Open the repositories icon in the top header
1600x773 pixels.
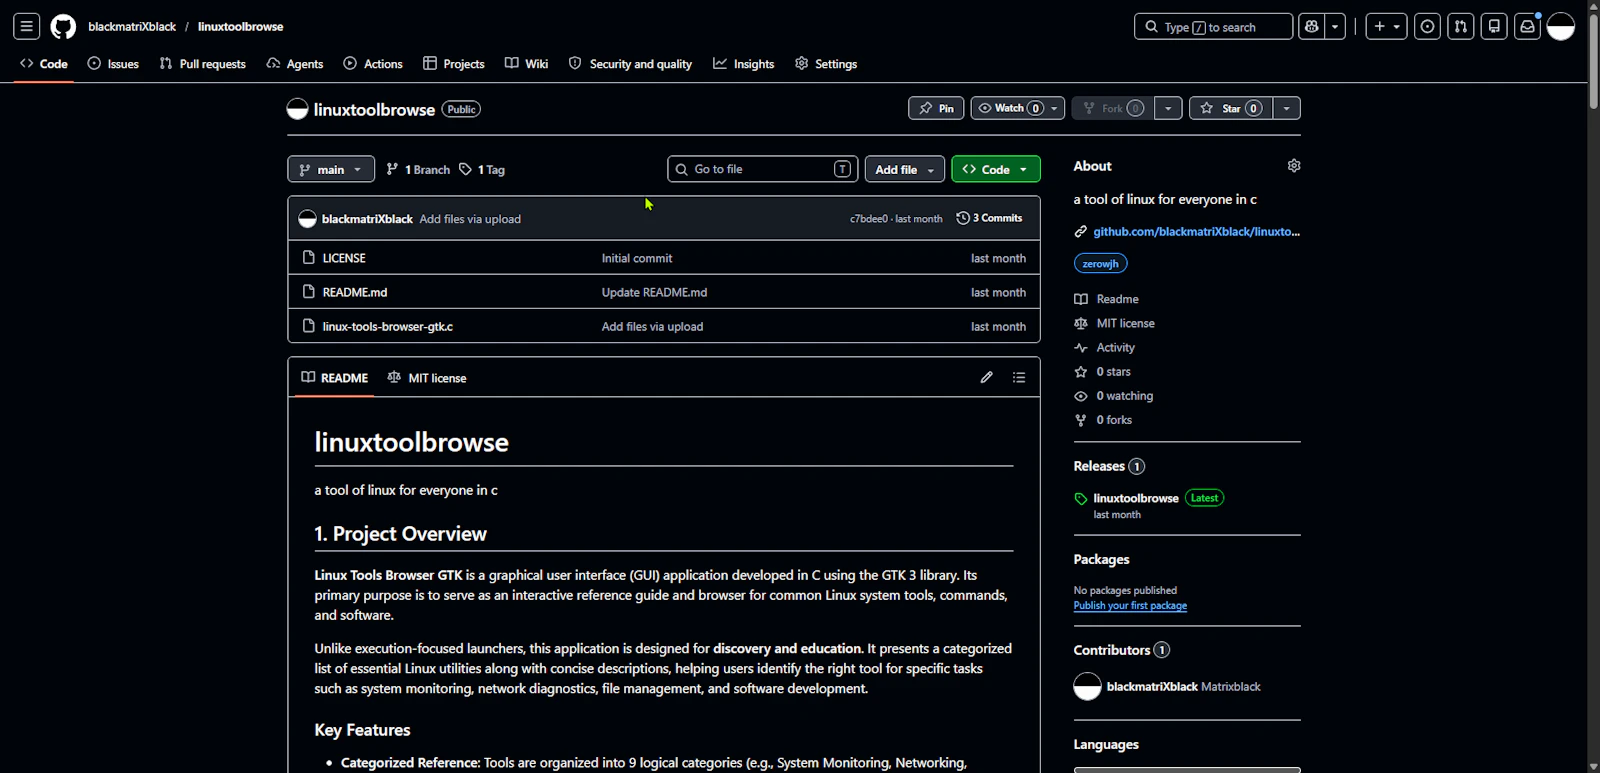(x=1494, y=27)
